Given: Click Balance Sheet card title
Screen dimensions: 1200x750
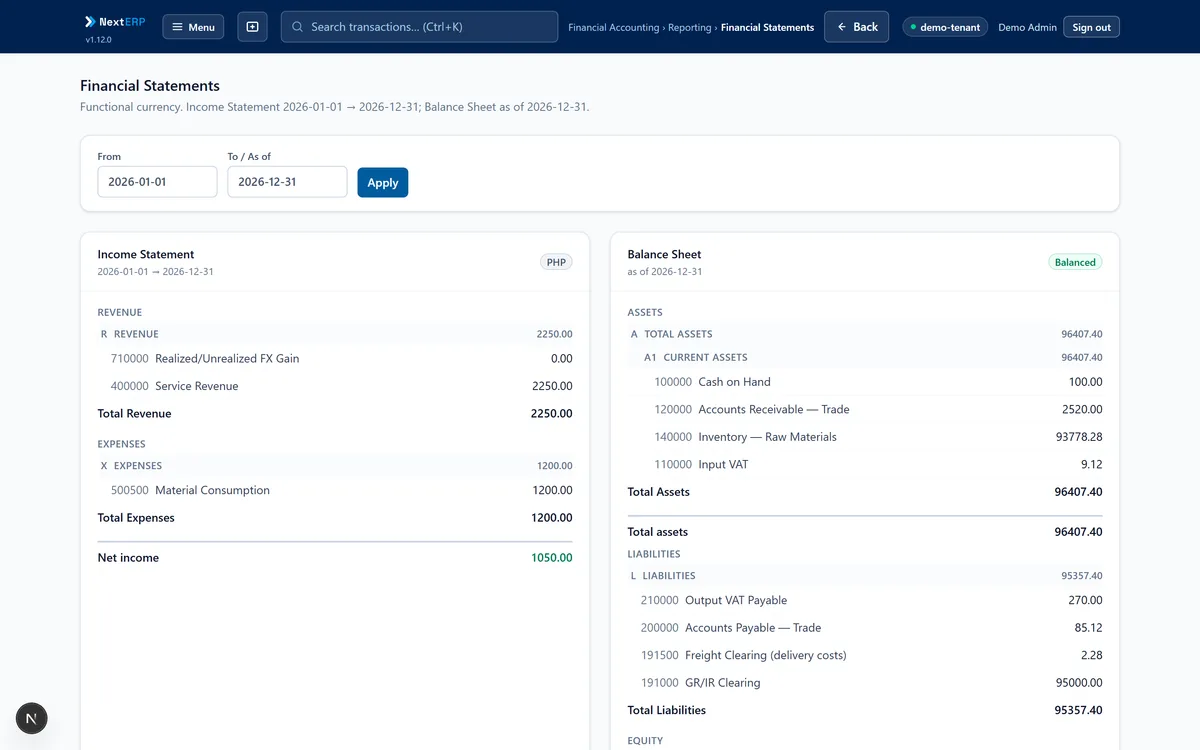Looking at the screenshot, I should 664,254.
